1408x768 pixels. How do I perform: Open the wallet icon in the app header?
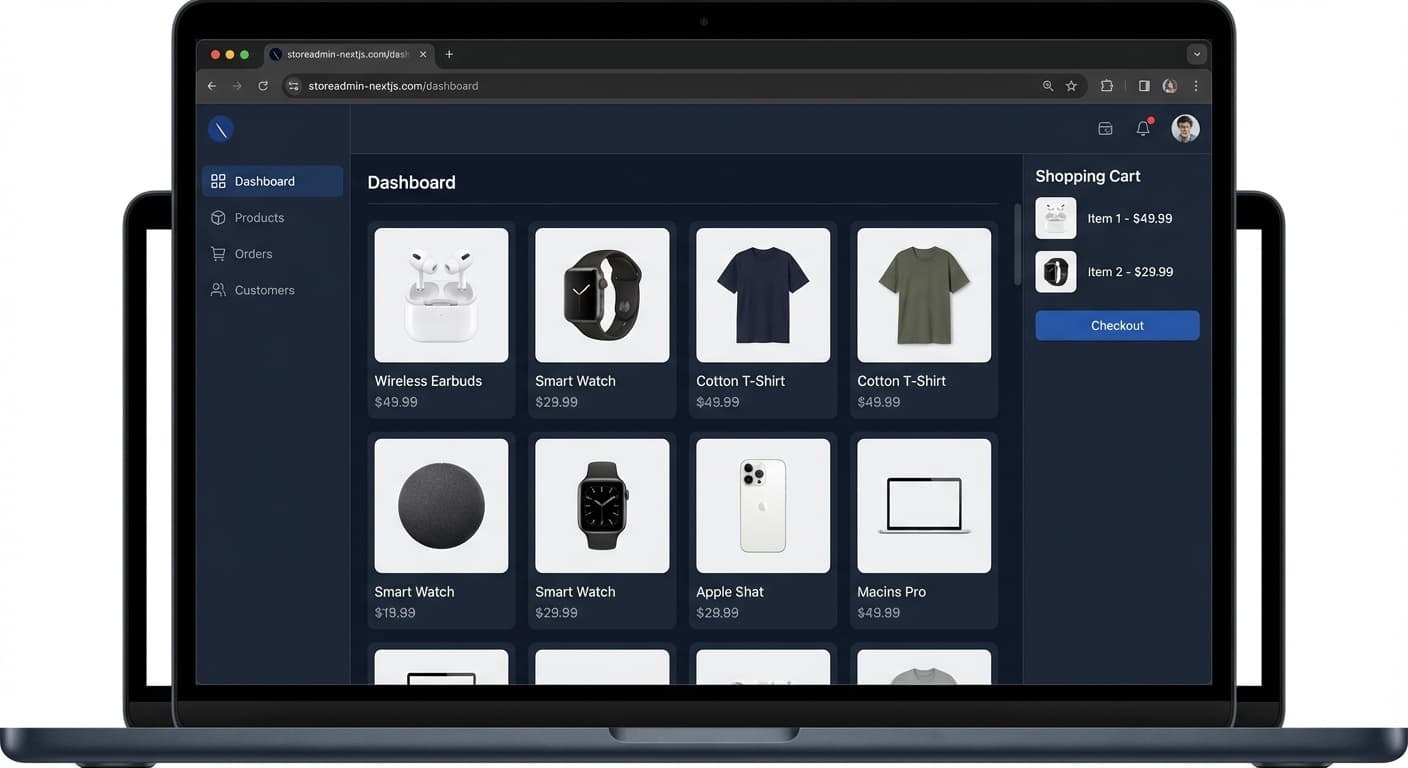point(1105,128)
